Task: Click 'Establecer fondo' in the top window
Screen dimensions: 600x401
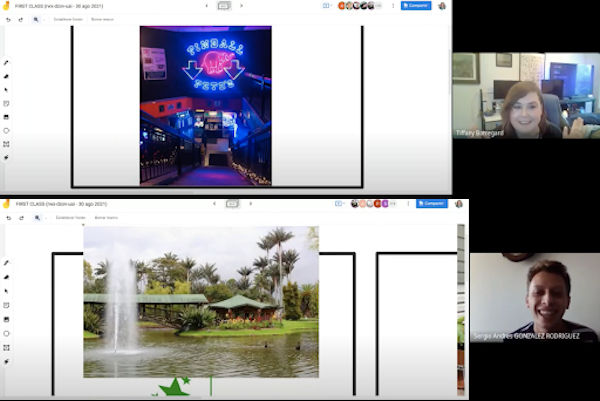Action: coord(69,19)
